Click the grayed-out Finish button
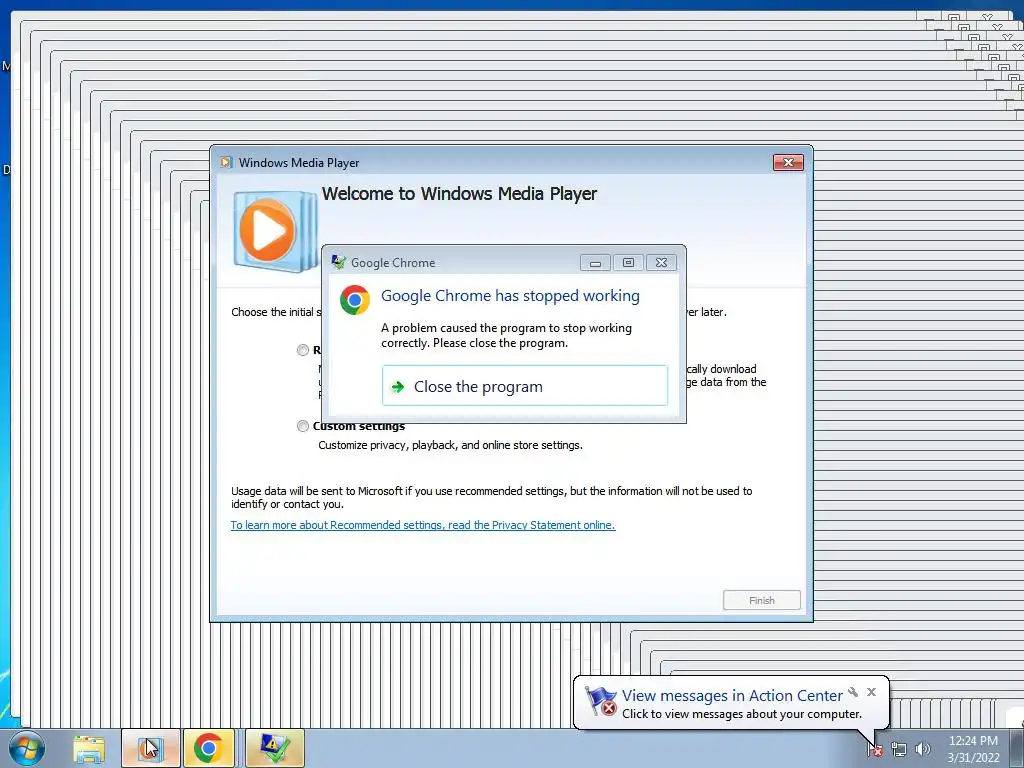The image size is (1024, 768). coord(761,600)
